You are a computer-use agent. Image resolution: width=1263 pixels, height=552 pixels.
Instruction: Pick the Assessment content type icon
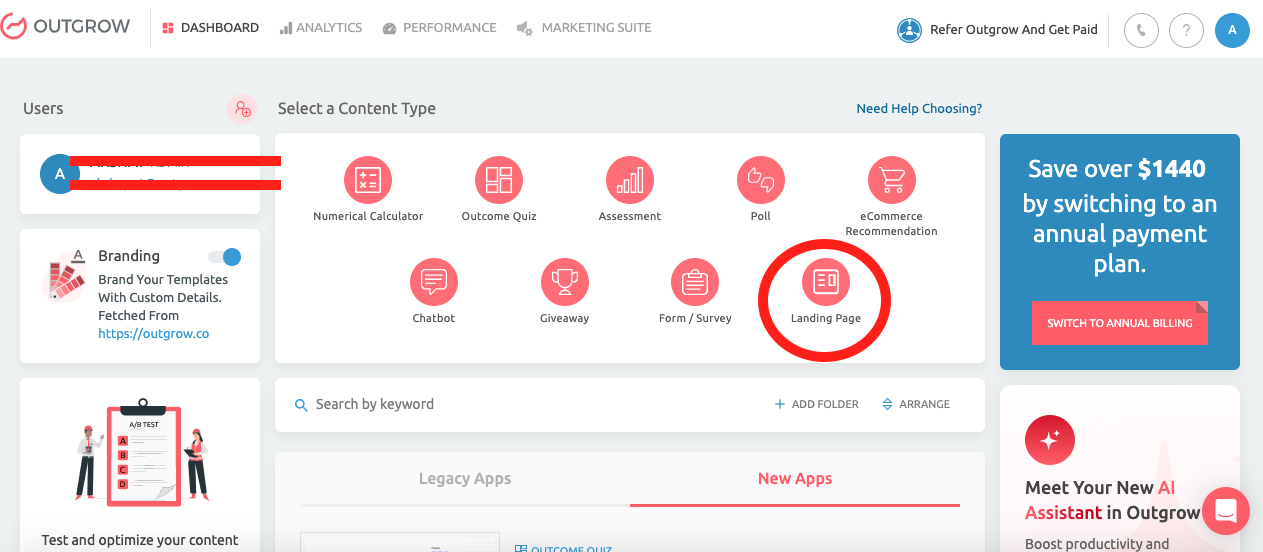click(630, 180)
